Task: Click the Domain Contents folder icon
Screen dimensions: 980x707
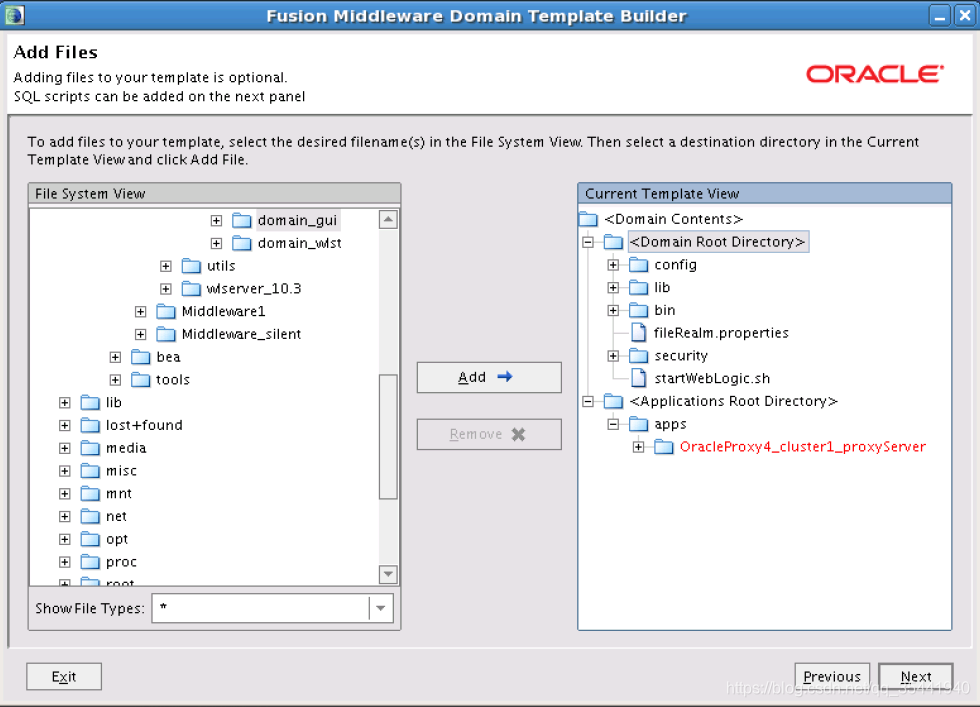Action: point(588,219)
